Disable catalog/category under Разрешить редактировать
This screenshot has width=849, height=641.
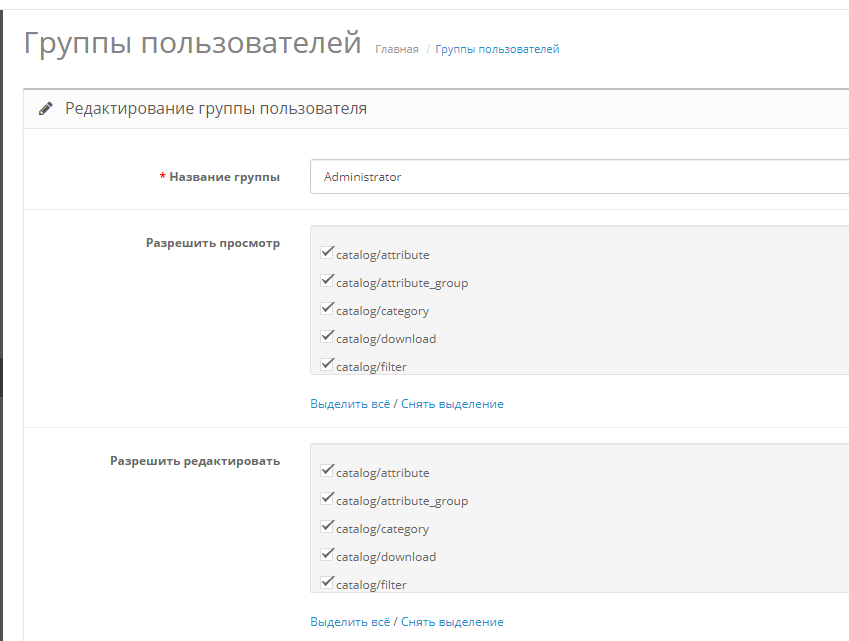point(327,527)
